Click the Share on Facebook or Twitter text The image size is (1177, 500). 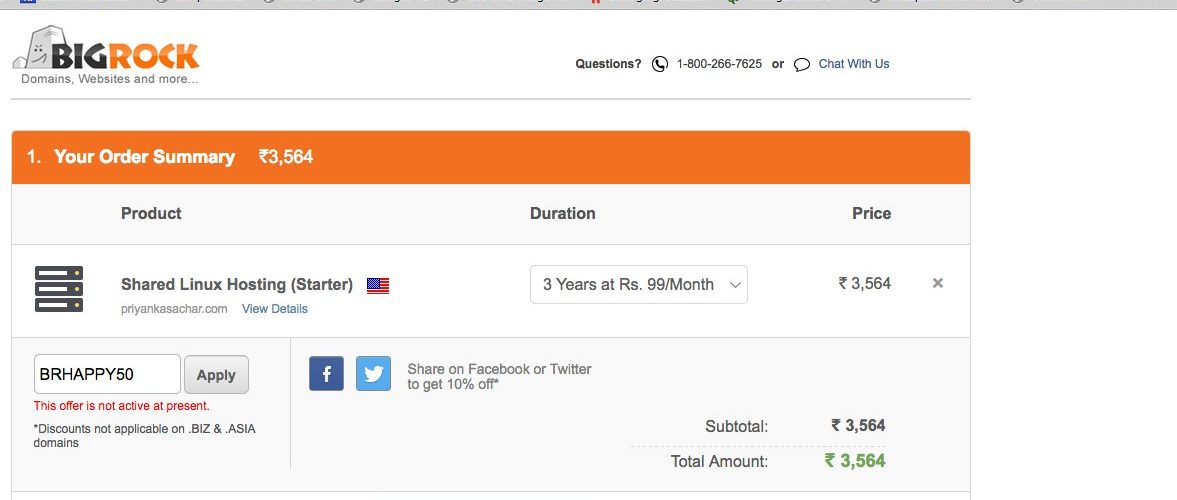click(499, 377)
